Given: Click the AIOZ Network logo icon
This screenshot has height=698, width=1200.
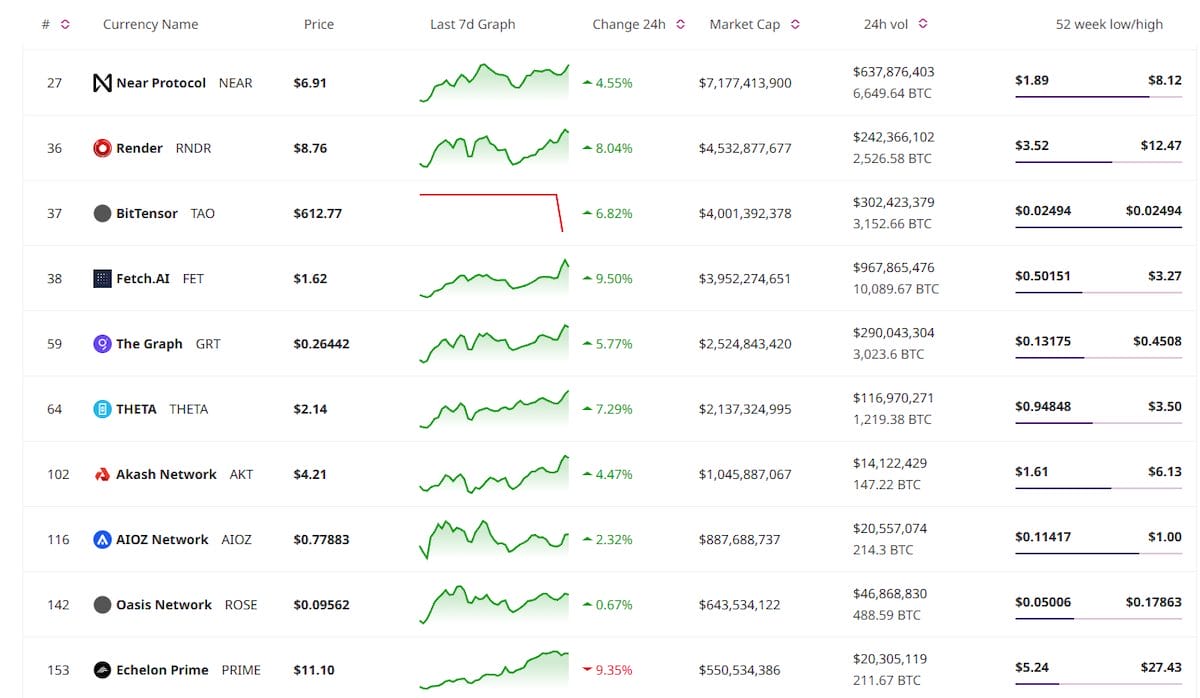Looking at the screenshot, I should [x=102, y=540].
